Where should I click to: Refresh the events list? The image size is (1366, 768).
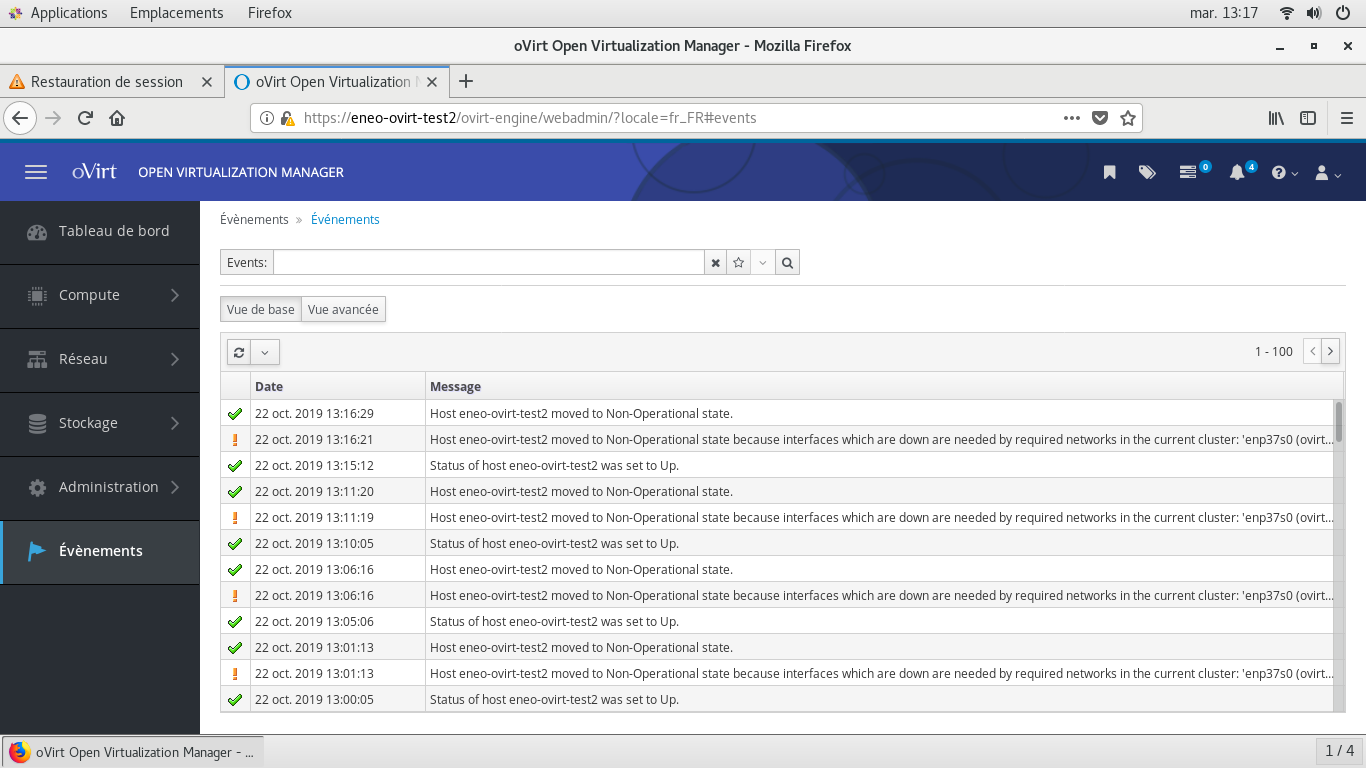239,352
